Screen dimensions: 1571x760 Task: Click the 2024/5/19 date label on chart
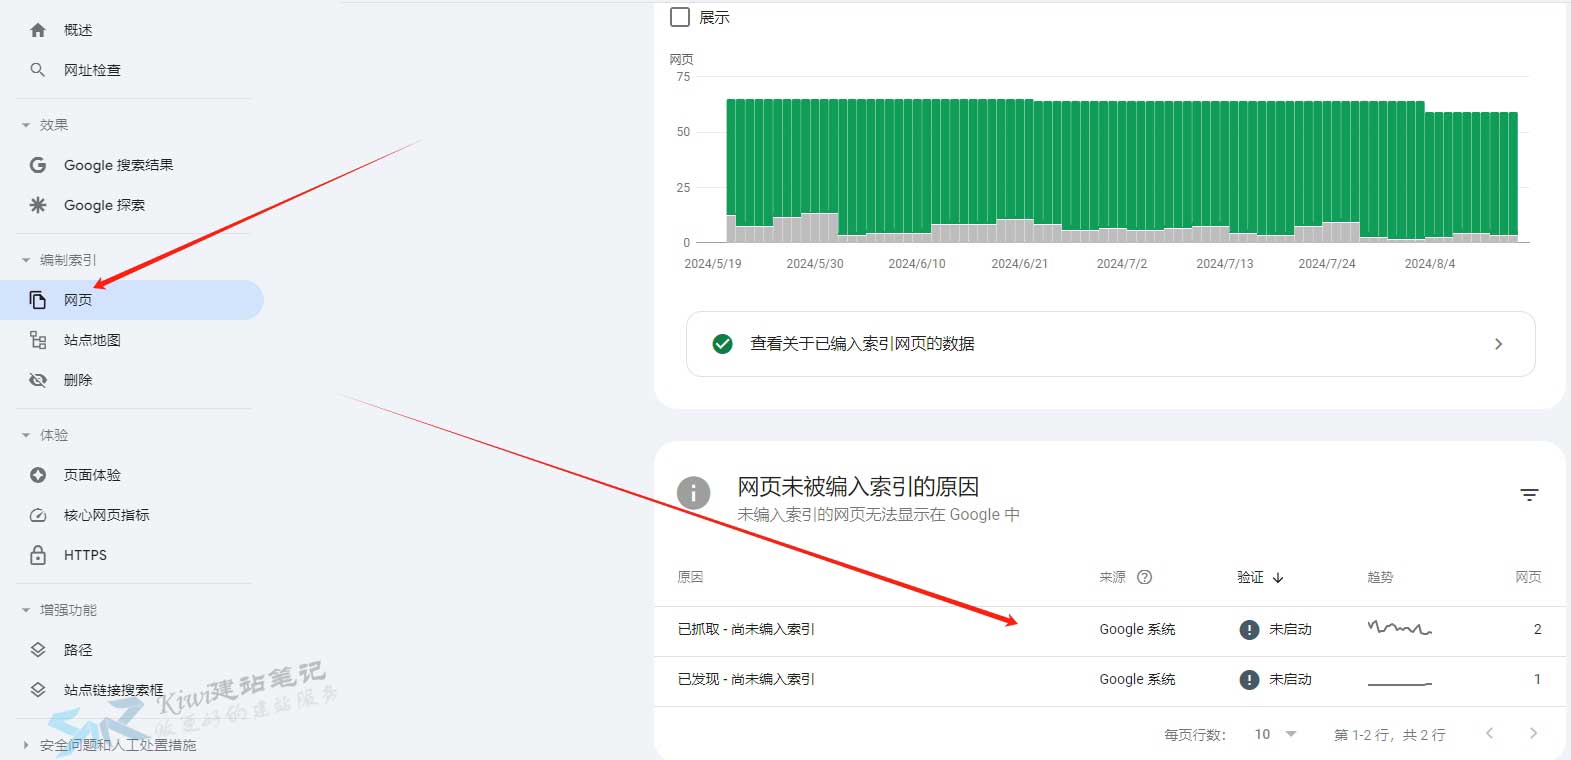(713, 264)
